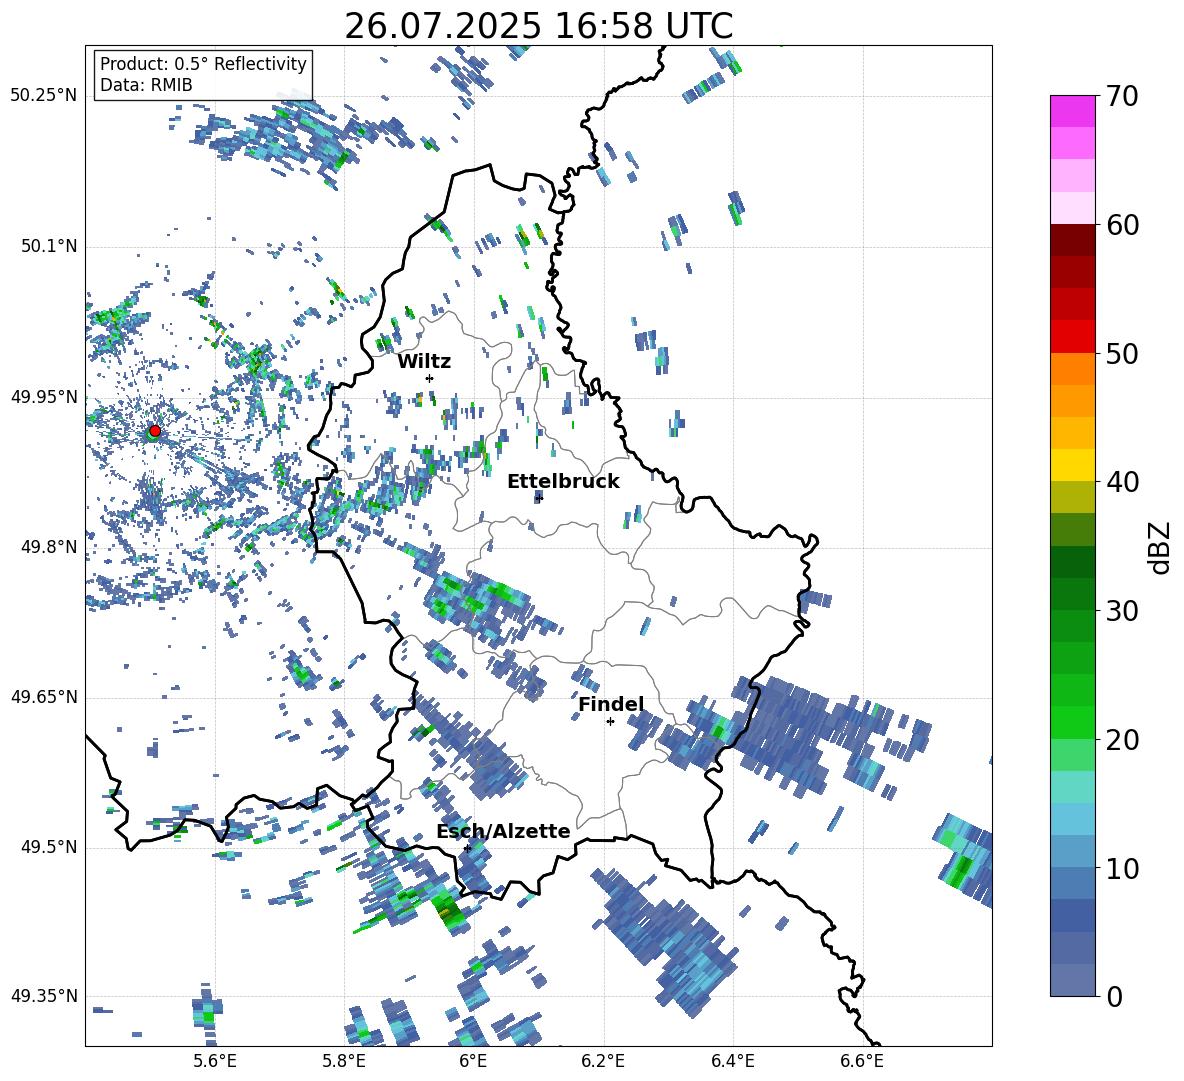The image size is (1184, 1081).
Task: Click the cross marker below Esch/Alzette
Action: point(467,848)
